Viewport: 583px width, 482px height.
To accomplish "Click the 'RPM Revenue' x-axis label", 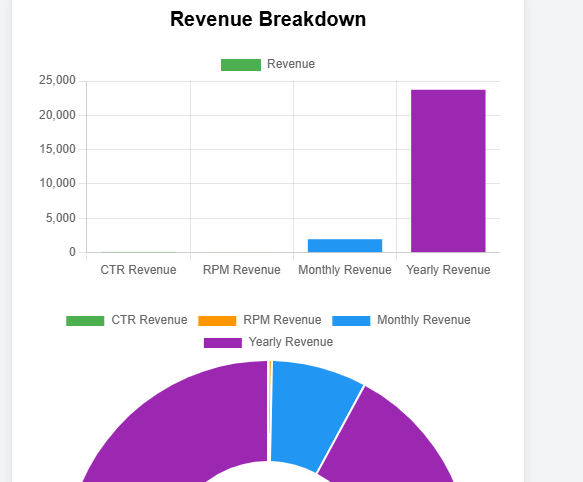I will pos(242,270).
